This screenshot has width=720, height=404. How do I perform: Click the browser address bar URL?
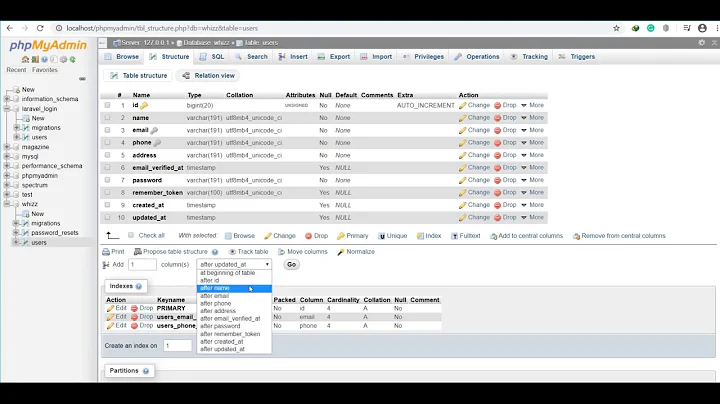(162, 28)
